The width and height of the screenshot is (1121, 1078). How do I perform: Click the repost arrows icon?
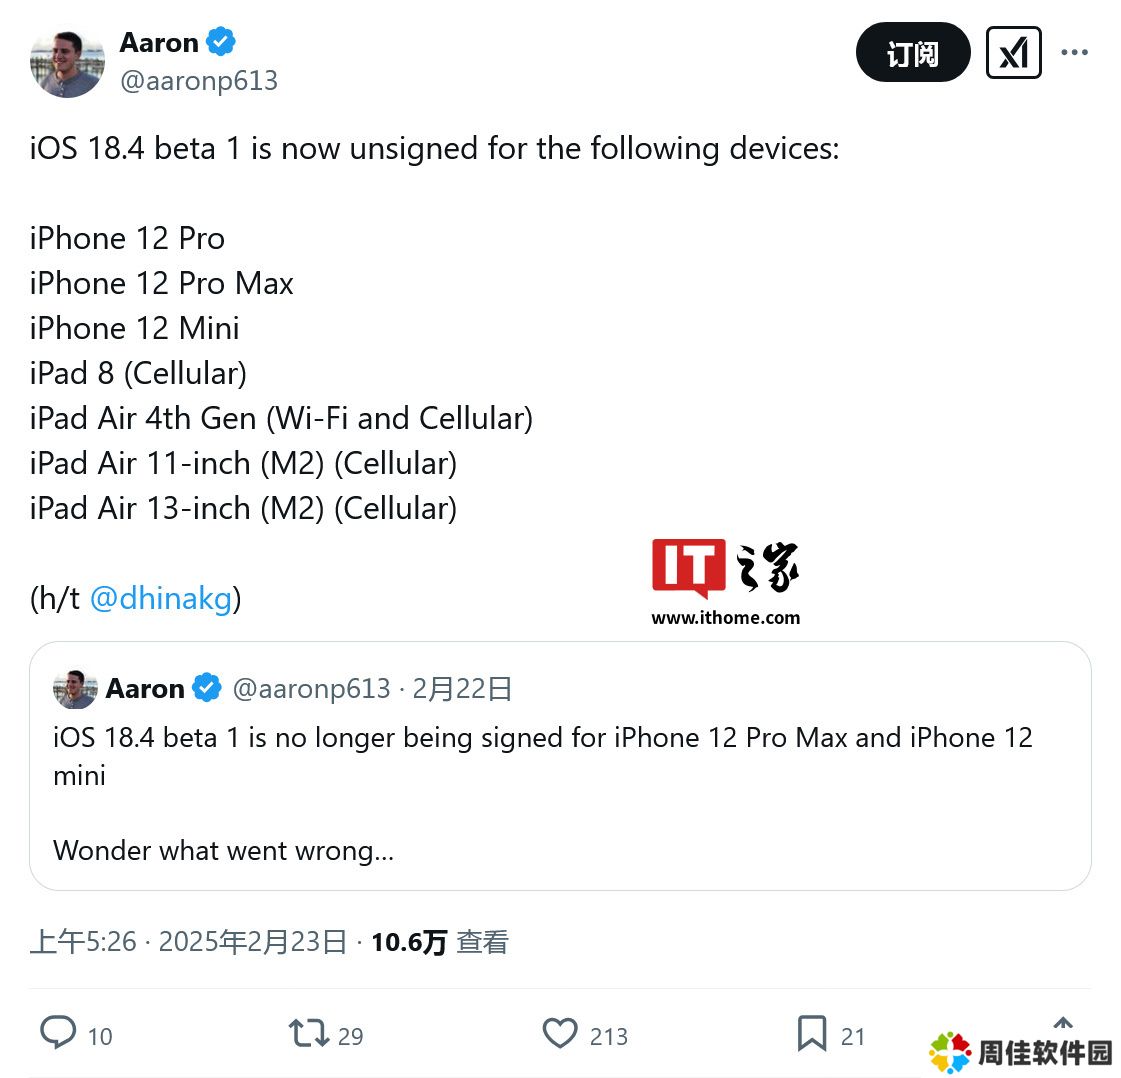tap(308, 1034)
